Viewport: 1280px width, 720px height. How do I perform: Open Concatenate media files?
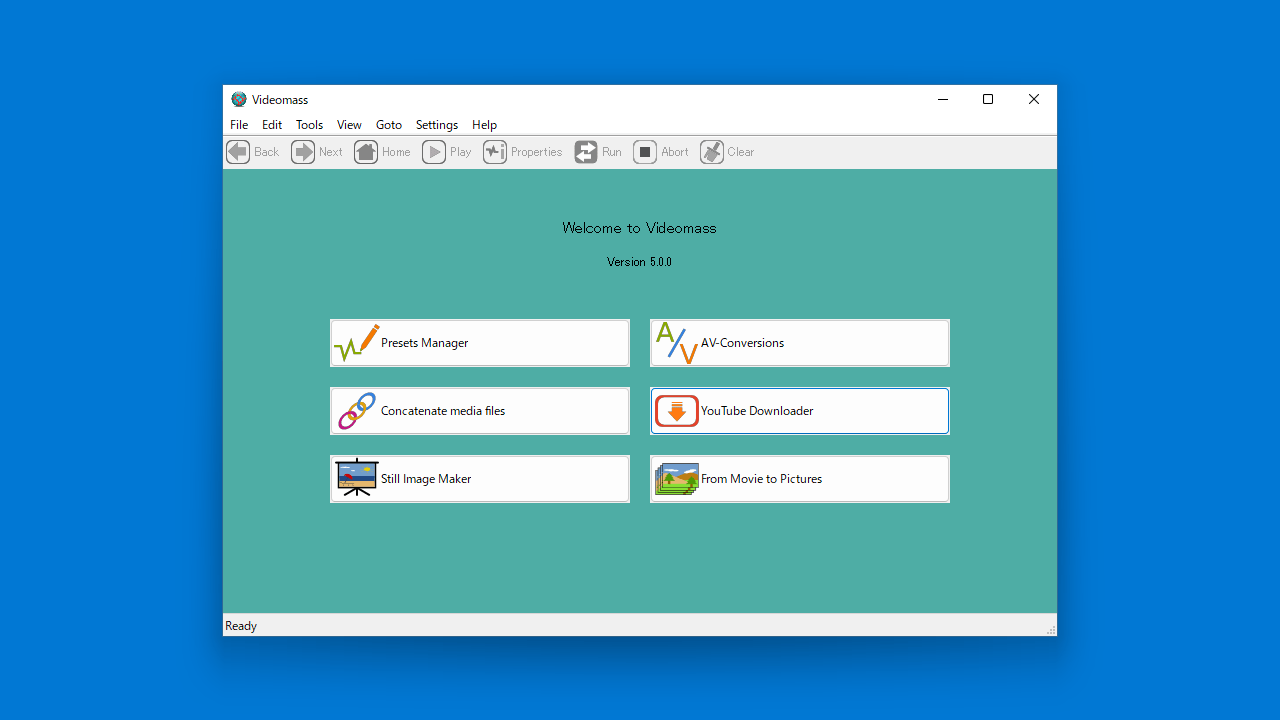(480, 411)
